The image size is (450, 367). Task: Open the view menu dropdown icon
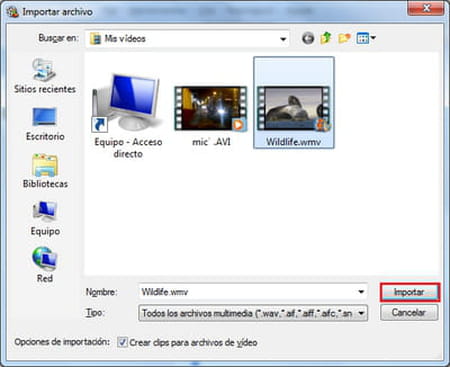pos(366,38)
